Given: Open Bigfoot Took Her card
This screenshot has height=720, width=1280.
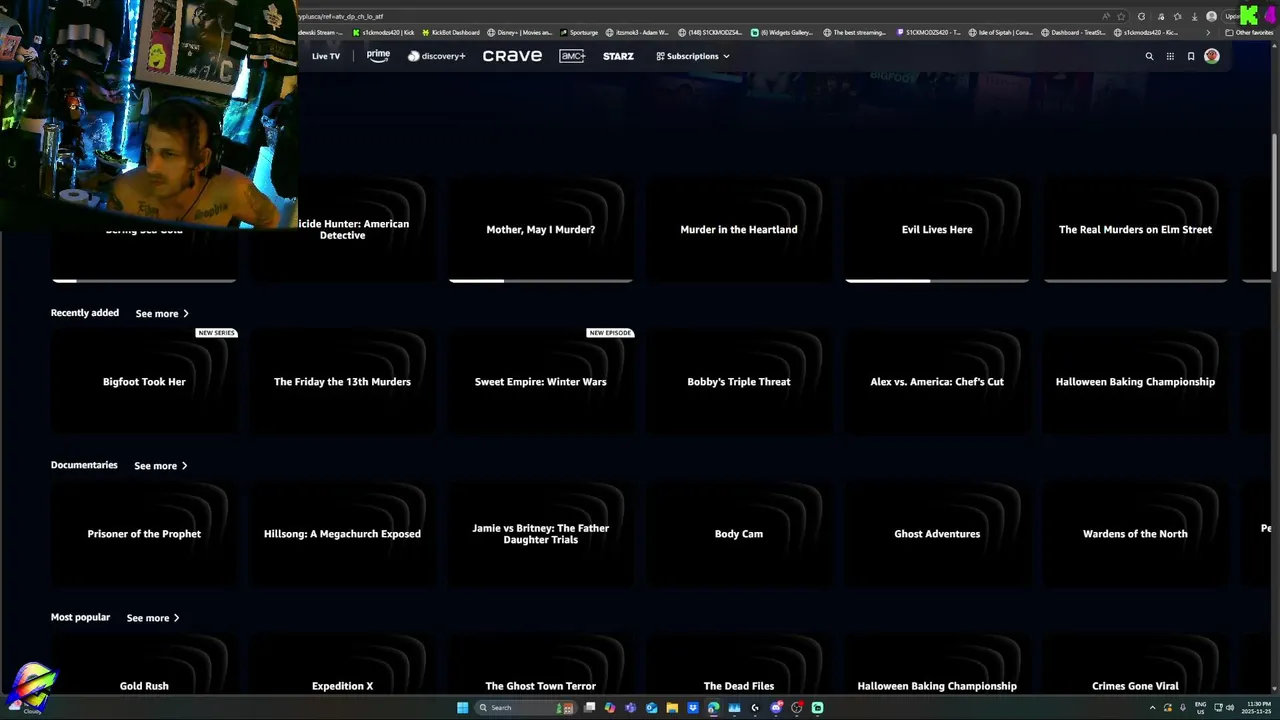Looking at the screenshot, I should point(144,382).
